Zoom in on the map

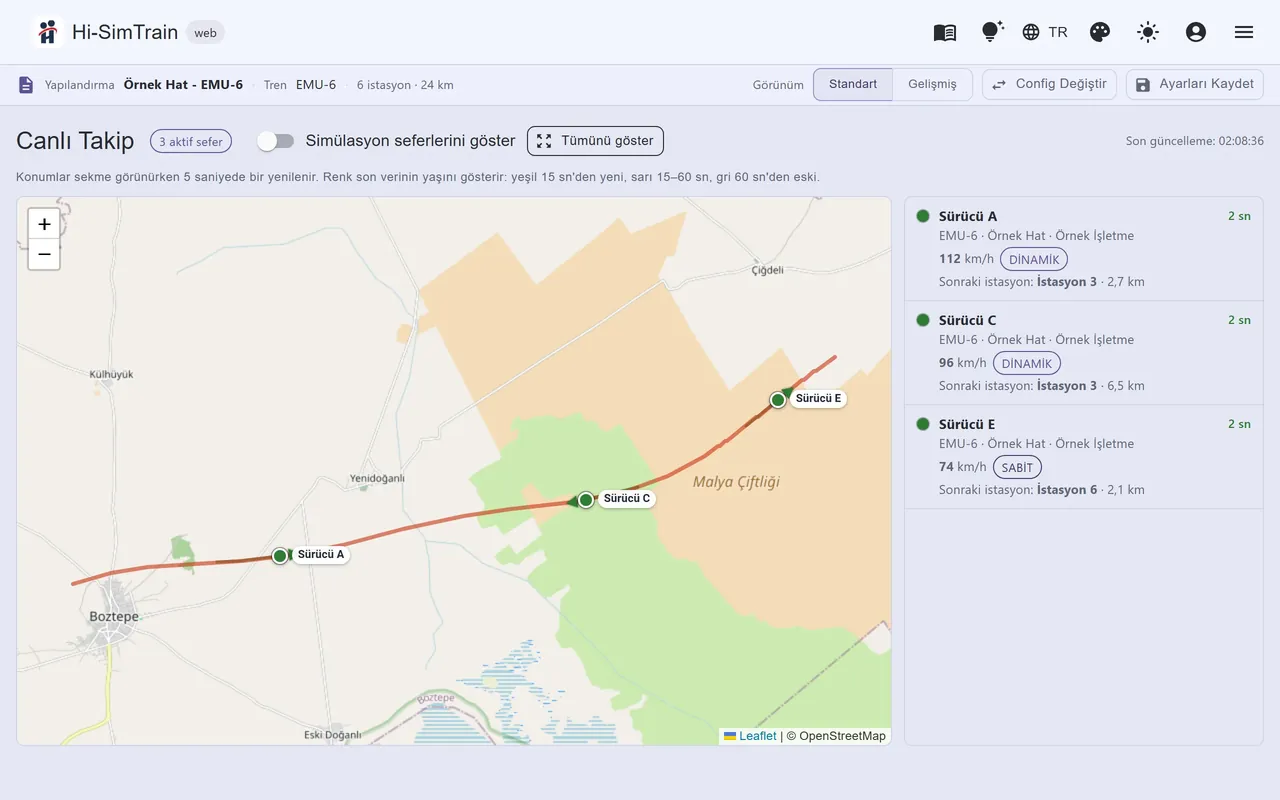coord(44,224)
